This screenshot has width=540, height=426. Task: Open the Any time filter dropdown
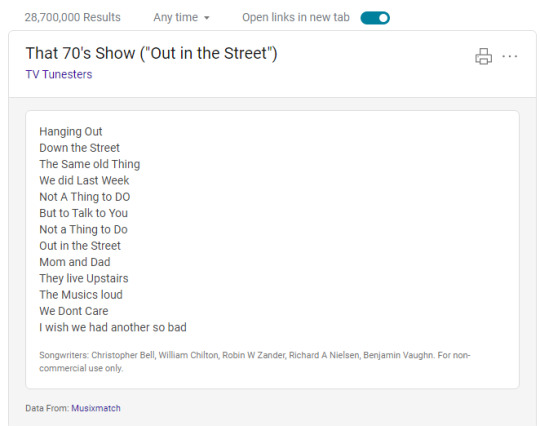[181, 17]
